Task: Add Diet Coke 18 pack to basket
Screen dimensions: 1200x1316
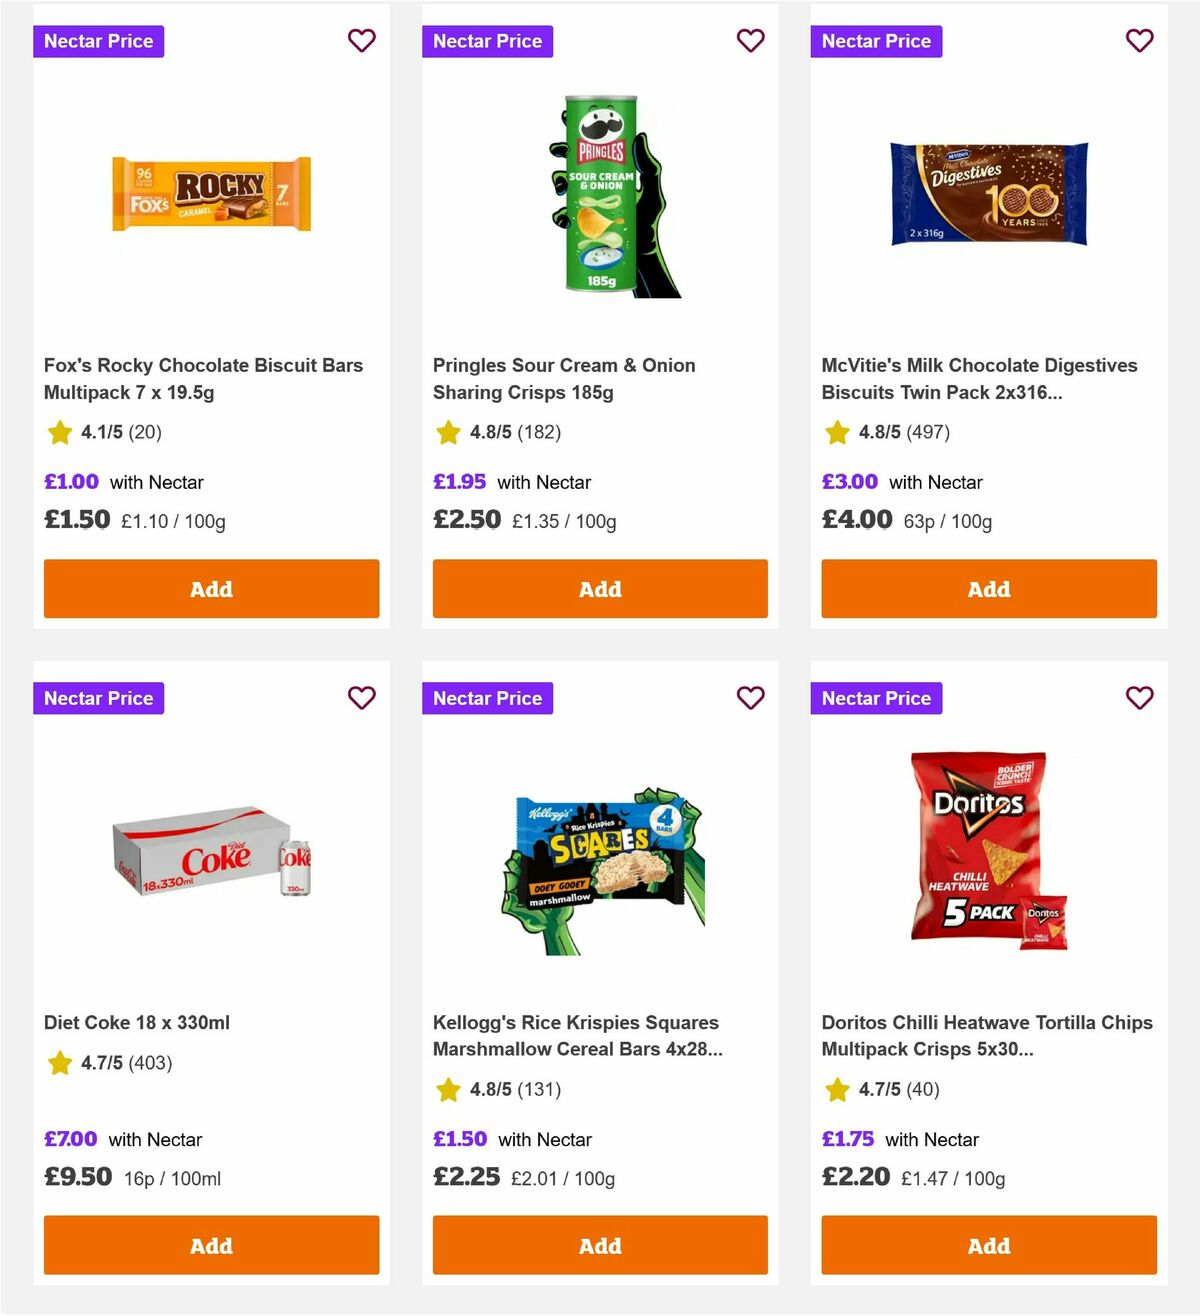Action: coord(211,1245)
